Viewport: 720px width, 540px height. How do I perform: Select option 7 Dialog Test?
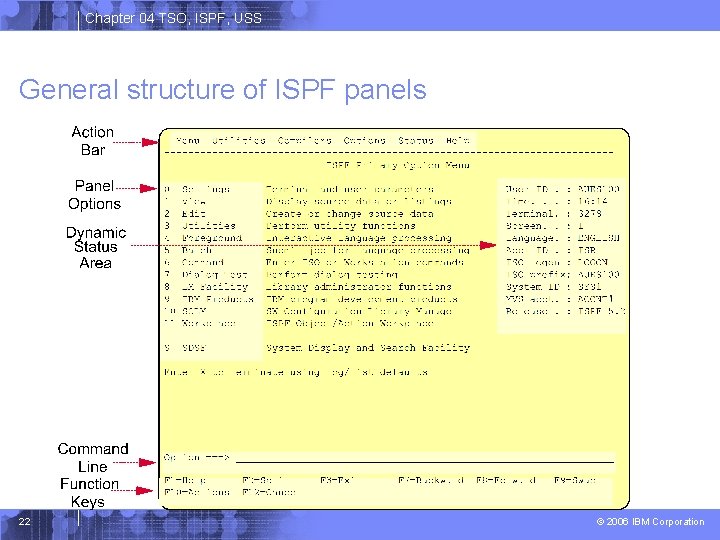206,275
